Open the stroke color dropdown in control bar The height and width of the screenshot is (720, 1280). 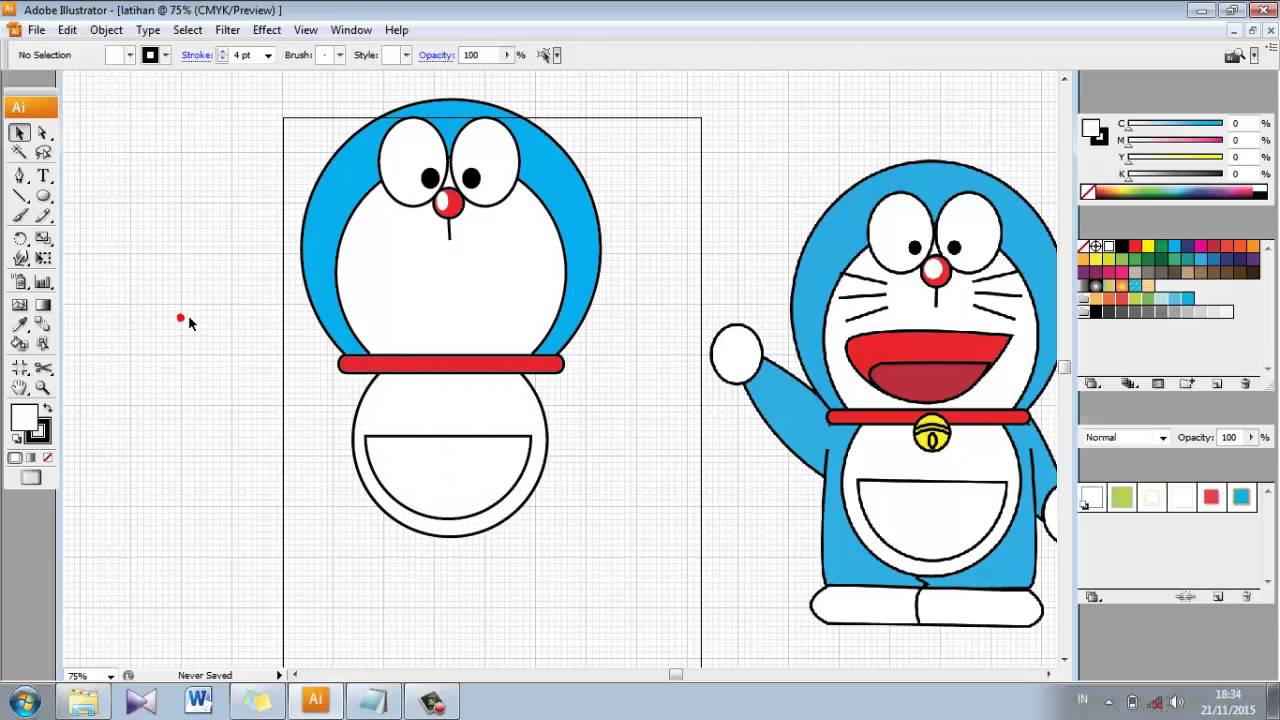(165, 55)
